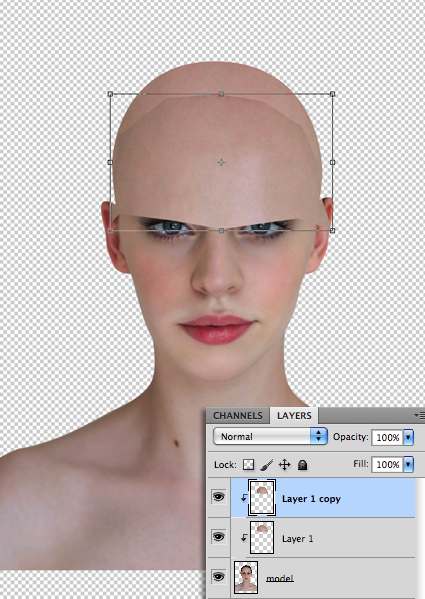The height and width of the screenshot is (599, 425).
Task: Hide Layer 1 copy with eye icon
Action: click(x=218, y=497)
